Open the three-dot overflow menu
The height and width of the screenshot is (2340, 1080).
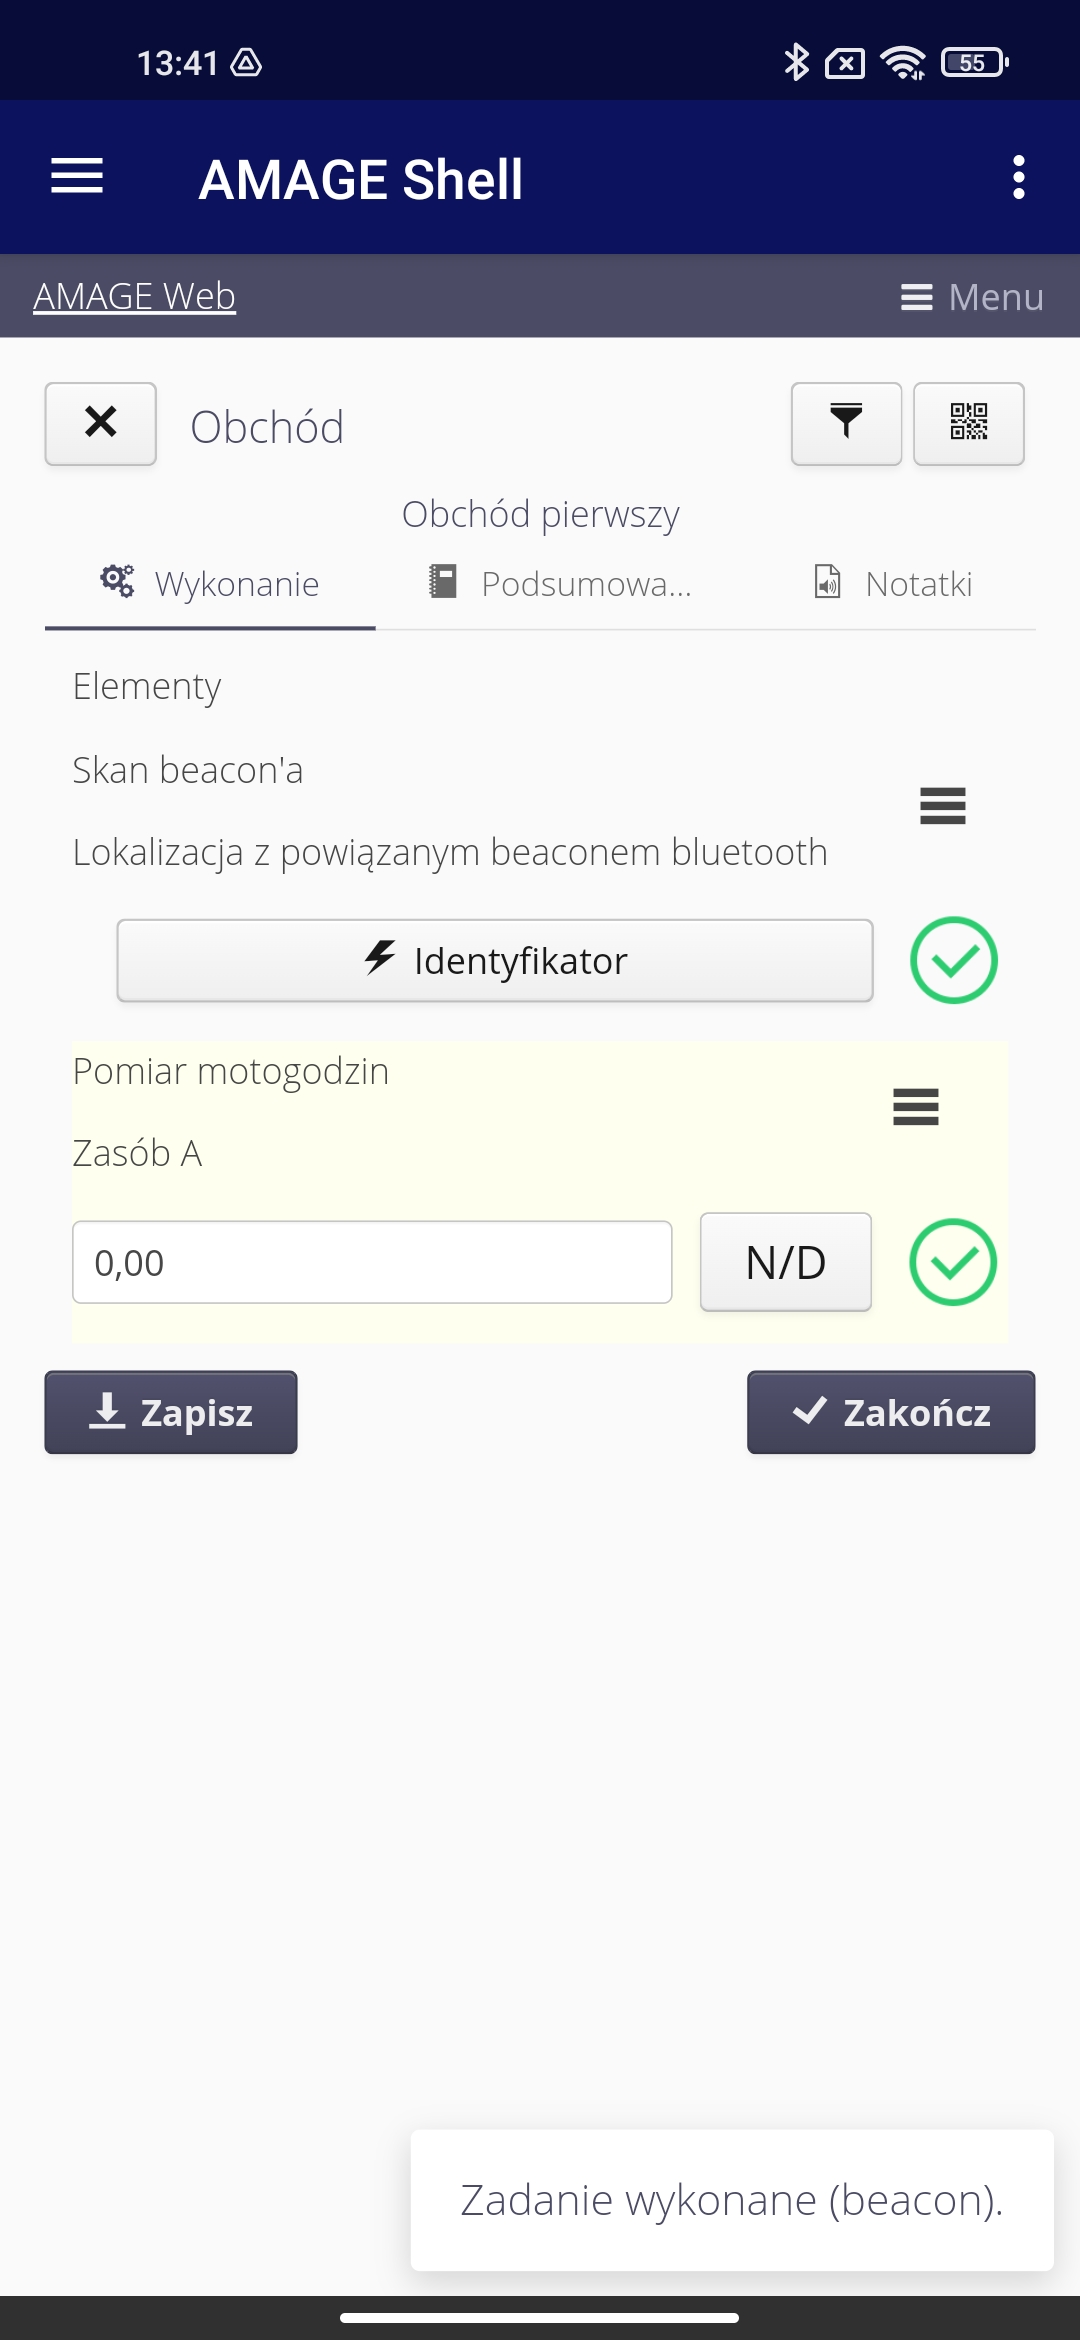(1018, 177)
